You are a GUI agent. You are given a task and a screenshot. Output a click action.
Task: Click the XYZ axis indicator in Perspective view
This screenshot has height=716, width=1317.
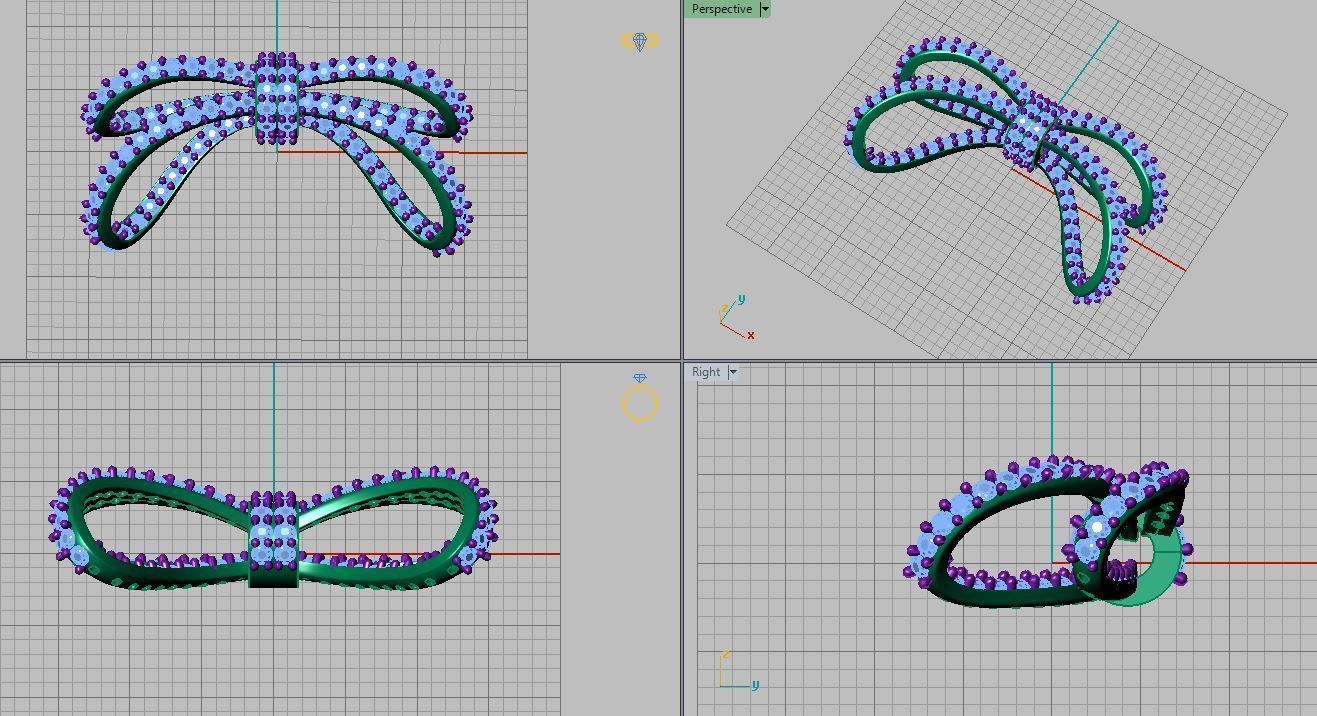coord(736,317)
